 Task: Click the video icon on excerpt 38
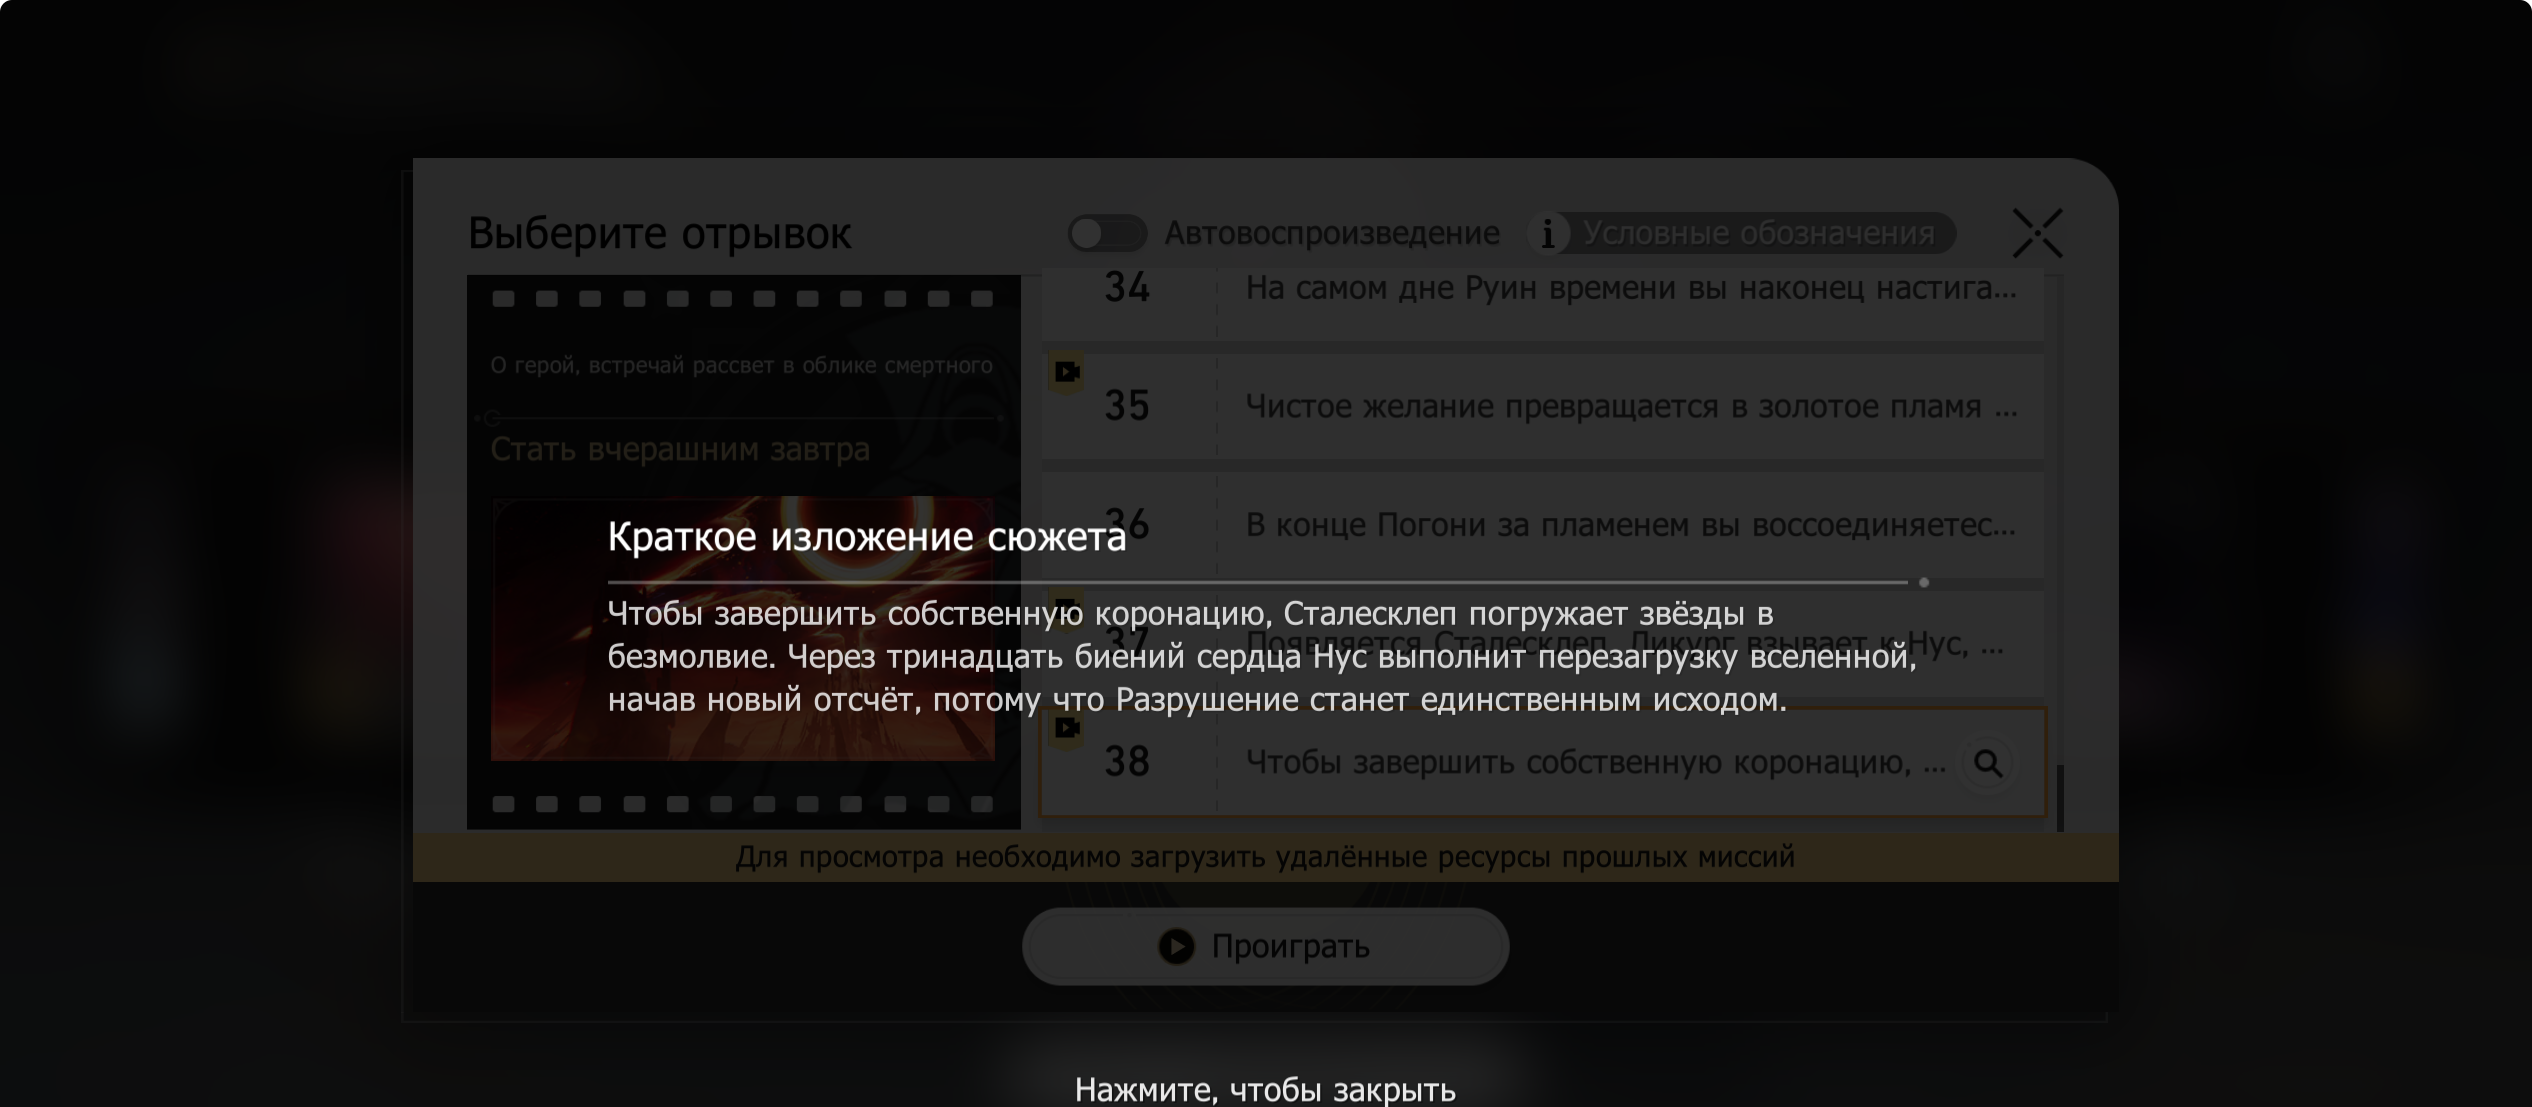coord(1067,728)
